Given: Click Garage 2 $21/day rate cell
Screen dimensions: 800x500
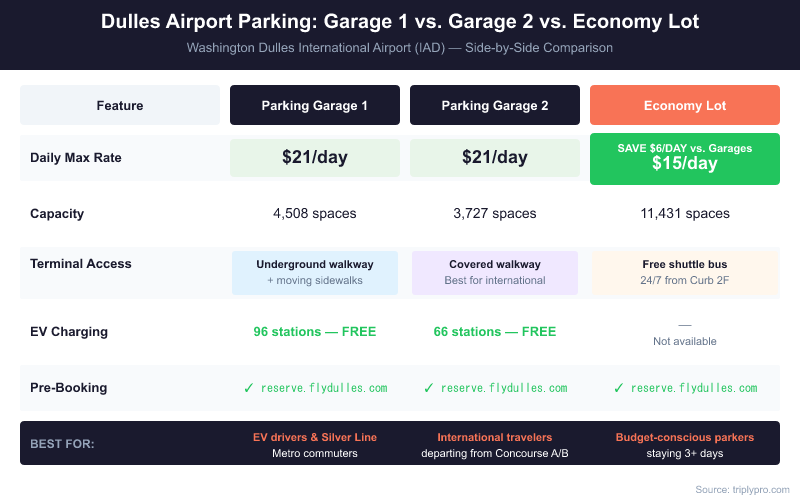Looking at the screenshot, I should coord(495,158).
